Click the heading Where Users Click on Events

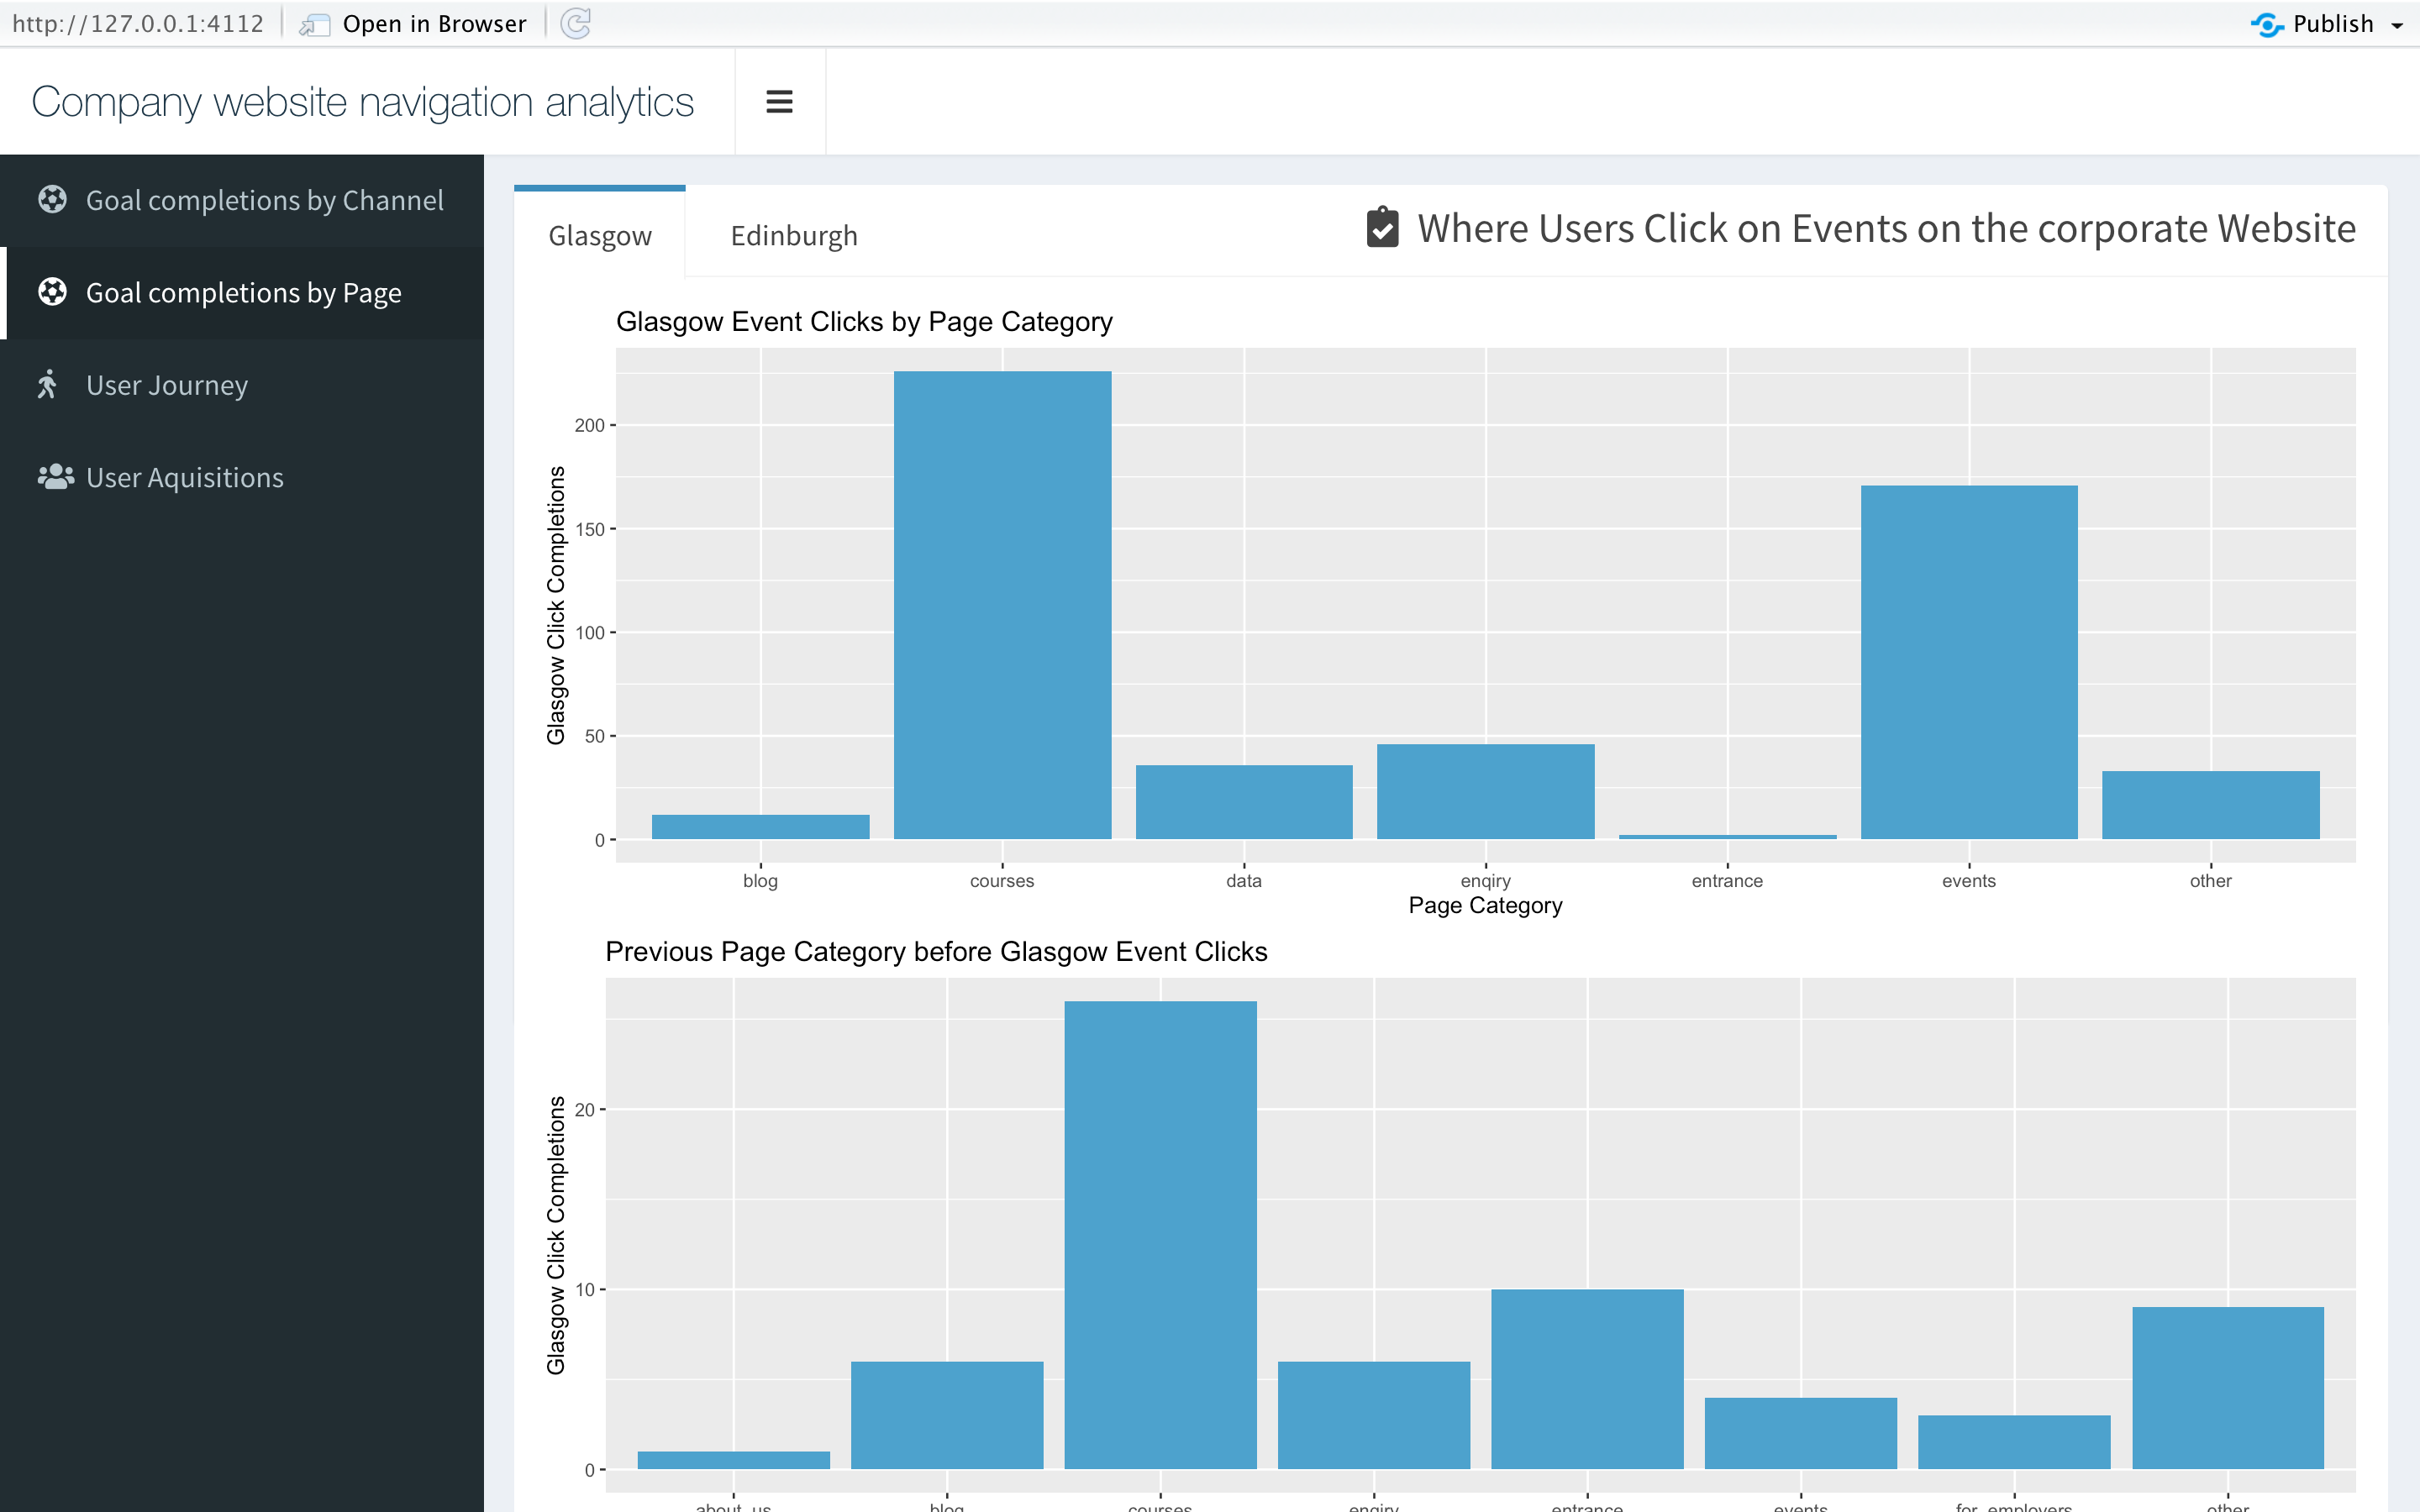(x=1886, y=229)
